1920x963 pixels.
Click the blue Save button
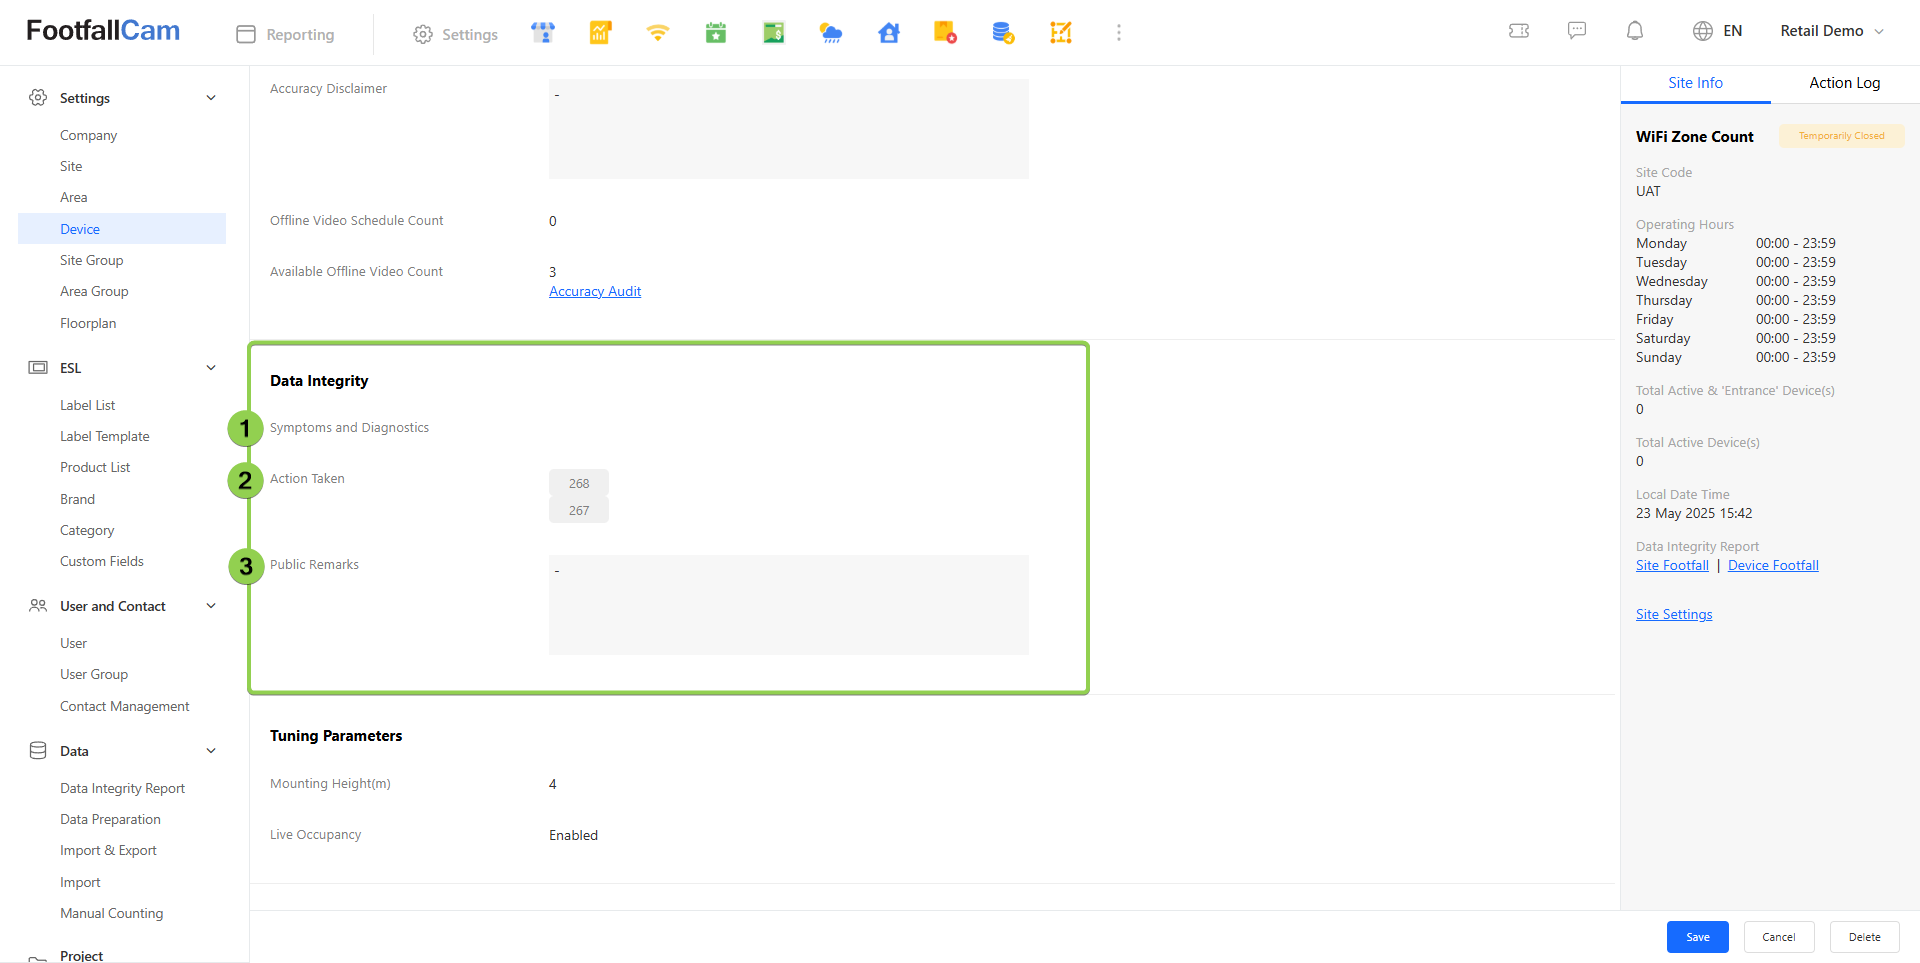point(1697,937)
